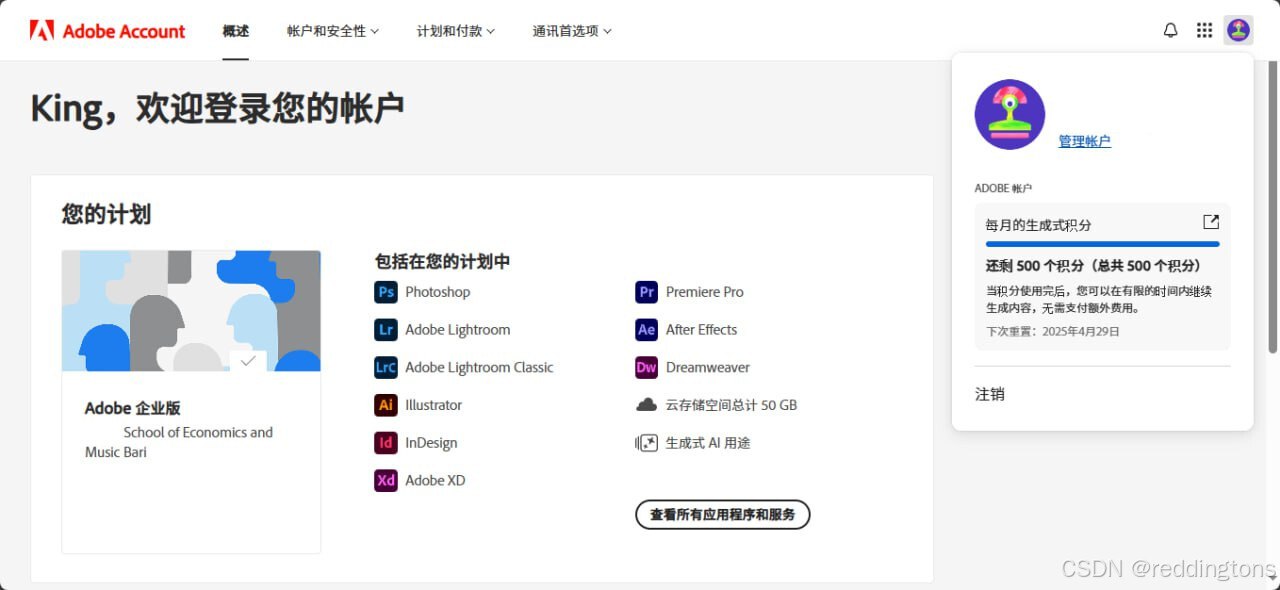Screen dimensions: 1280x590
Task: Click the Adobe XD label
Action: point(435,480)
